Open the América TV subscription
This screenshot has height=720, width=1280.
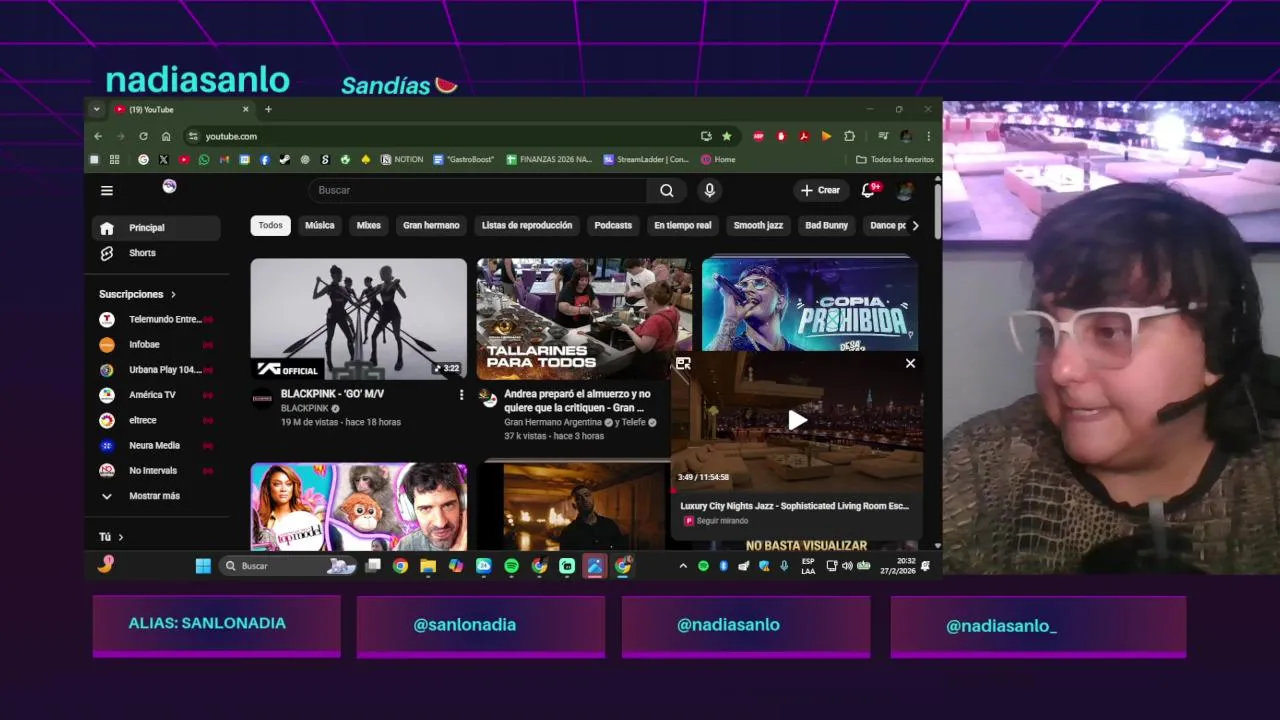tap(156, 395)
